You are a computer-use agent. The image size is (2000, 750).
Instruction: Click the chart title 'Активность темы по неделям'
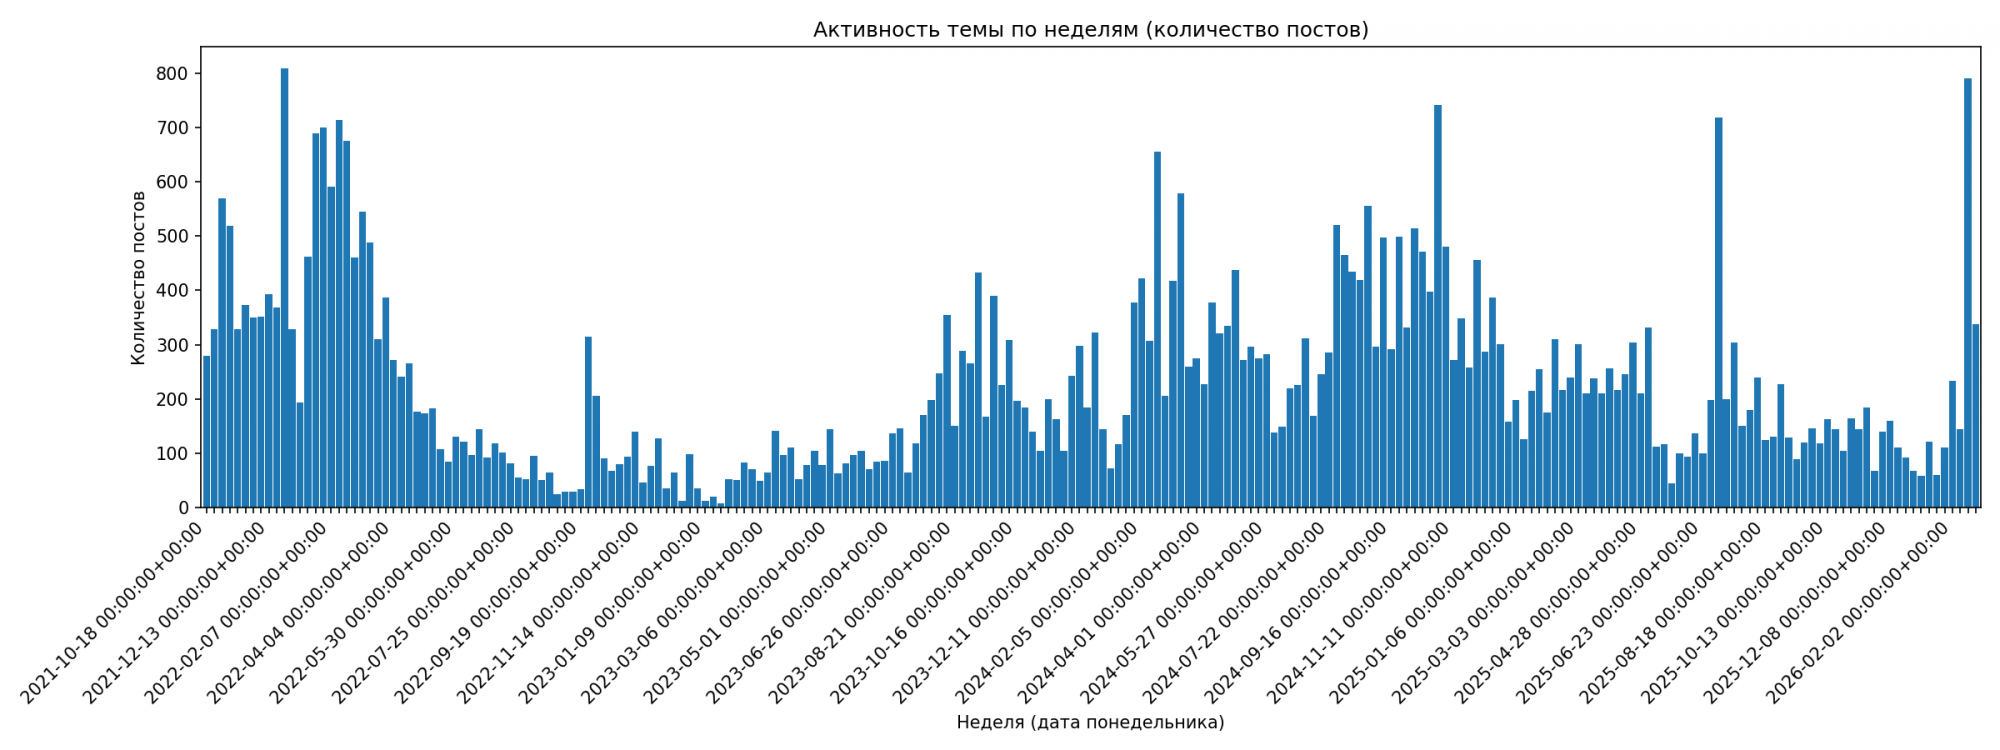[1090, 30]
